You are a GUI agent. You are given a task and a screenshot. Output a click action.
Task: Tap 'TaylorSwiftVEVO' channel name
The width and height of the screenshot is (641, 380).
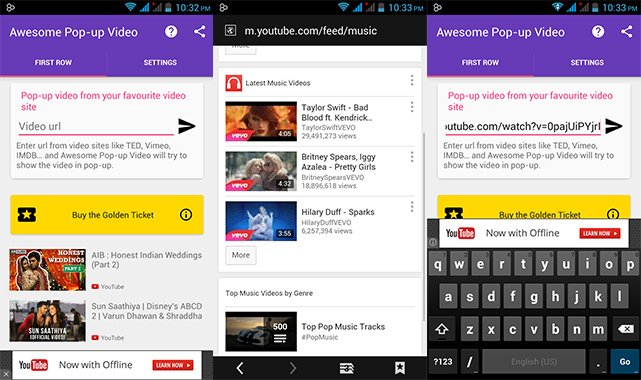(x=328, y=127)
